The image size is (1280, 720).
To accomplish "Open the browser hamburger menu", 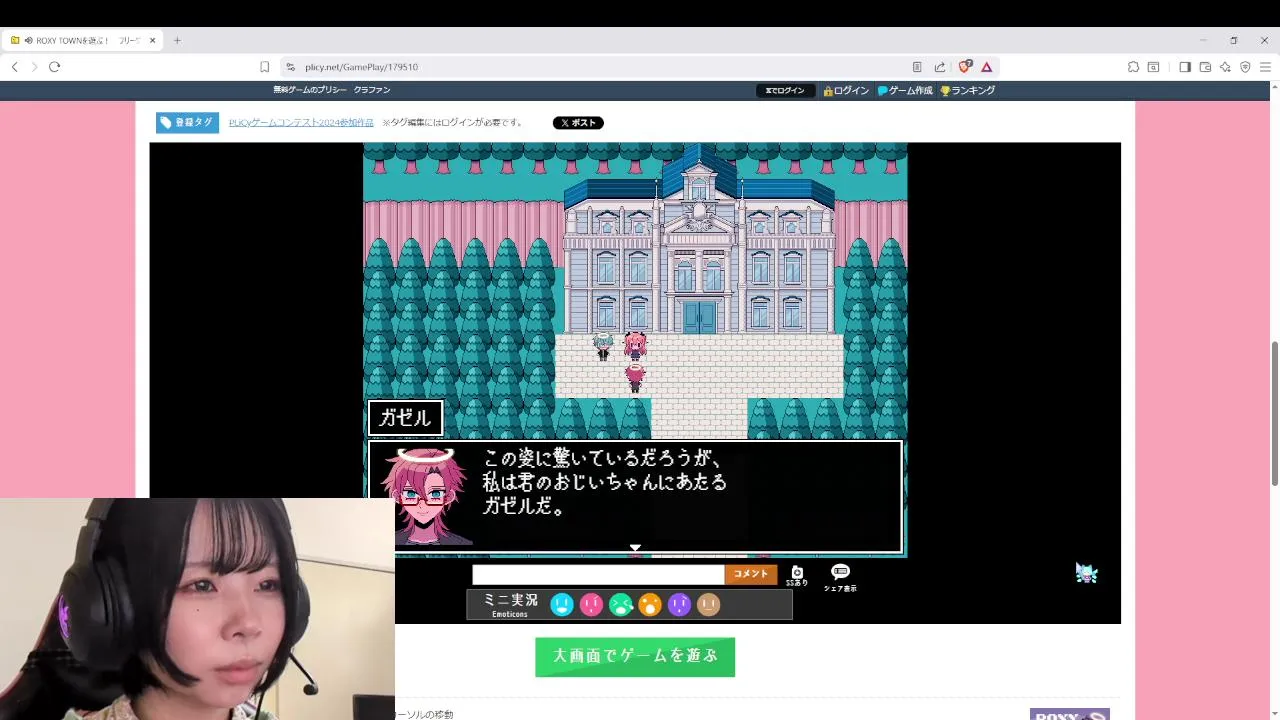I will 1265,67.
